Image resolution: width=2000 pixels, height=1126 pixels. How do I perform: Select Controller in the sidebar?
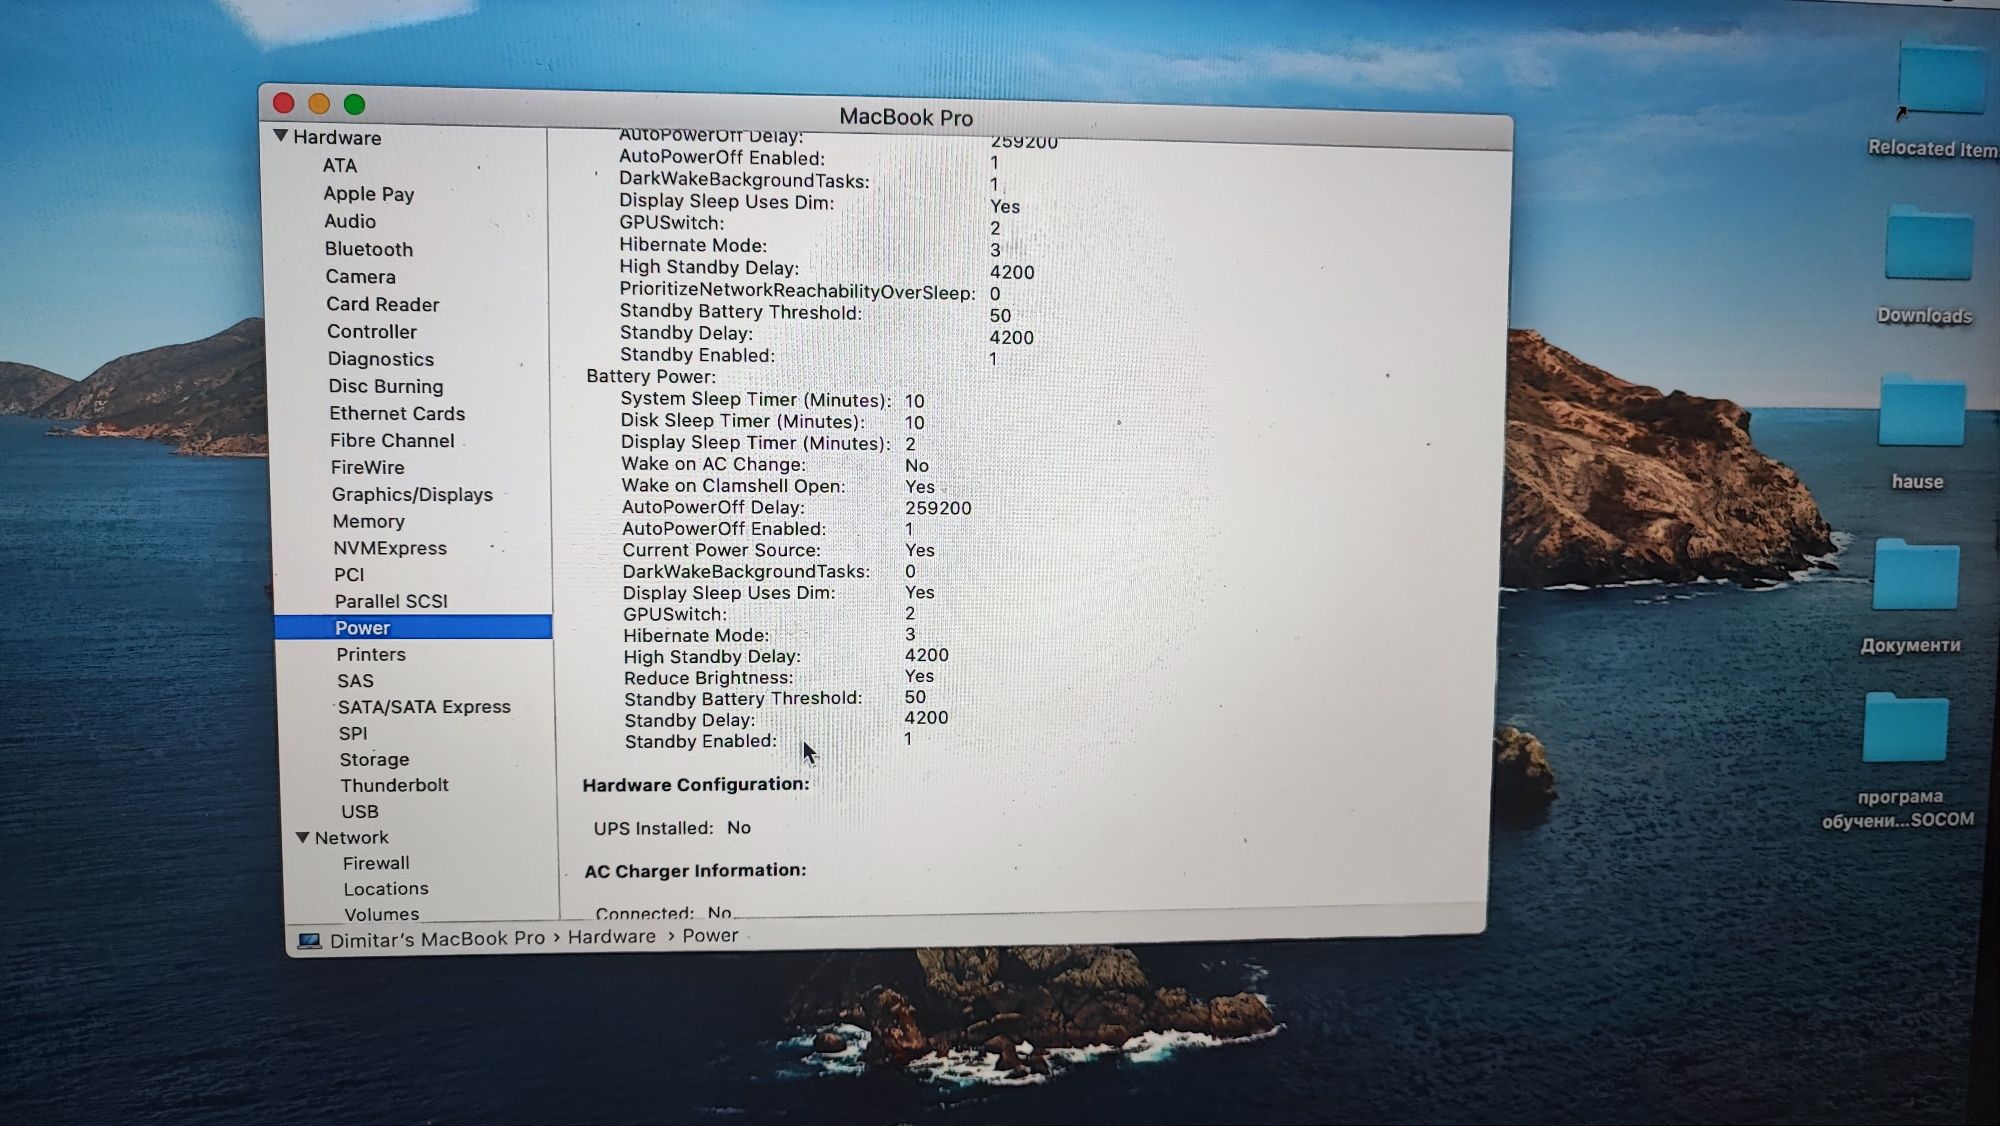(x=371, y=332)
